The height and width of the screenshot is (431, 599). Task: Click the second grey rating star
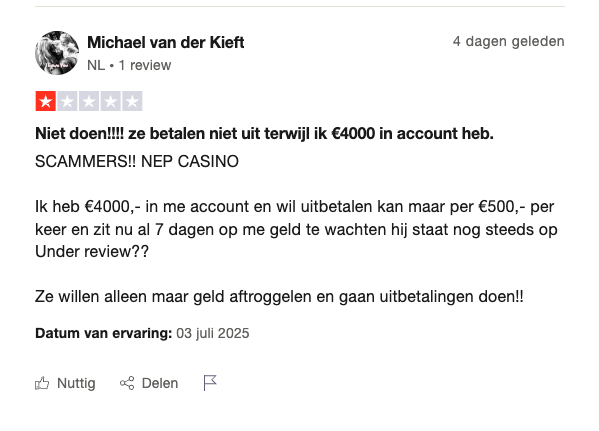click(67, 101)
